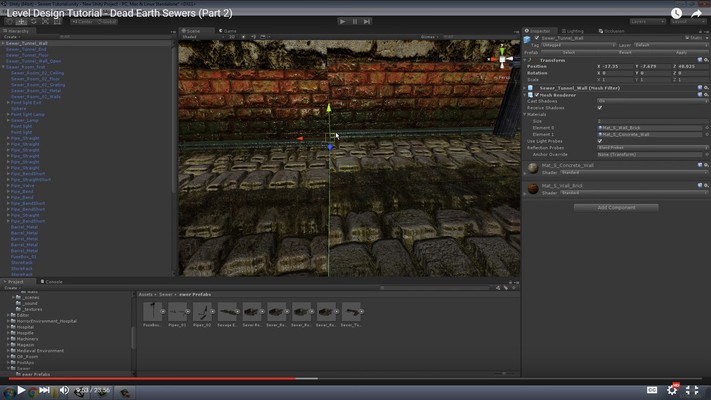Image resolution: width=711 pixels, height=400 pixels.
Task: Click the Mat_S_Wall_Brick material preview sphere
Action: [533, 188]
